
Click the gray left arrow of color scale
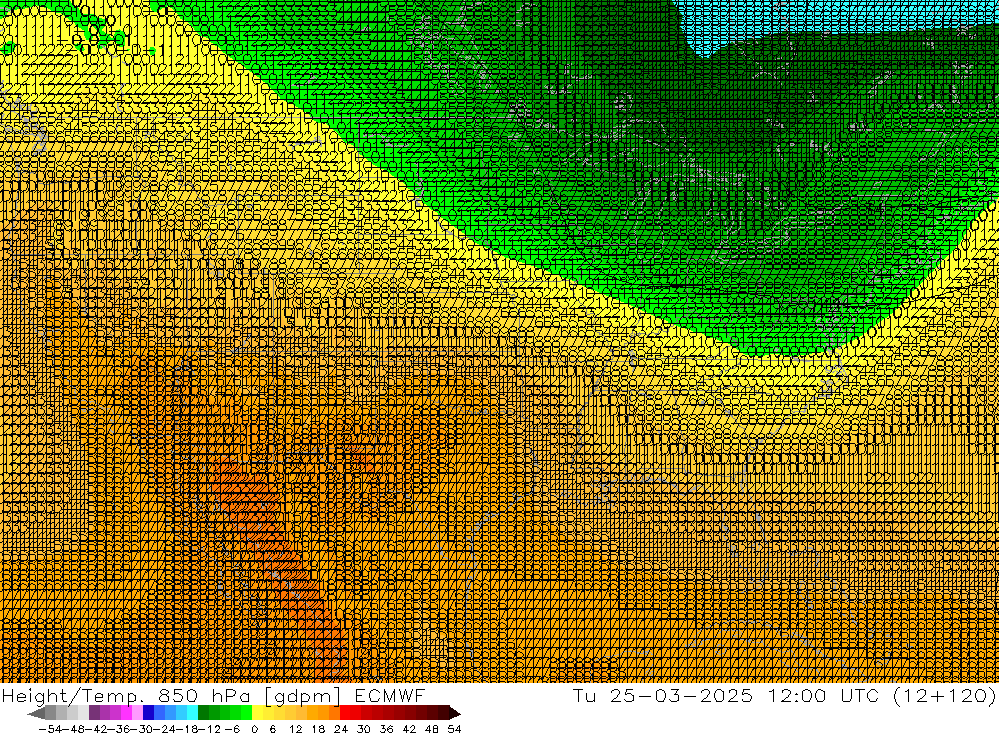(x=36, y=713)
